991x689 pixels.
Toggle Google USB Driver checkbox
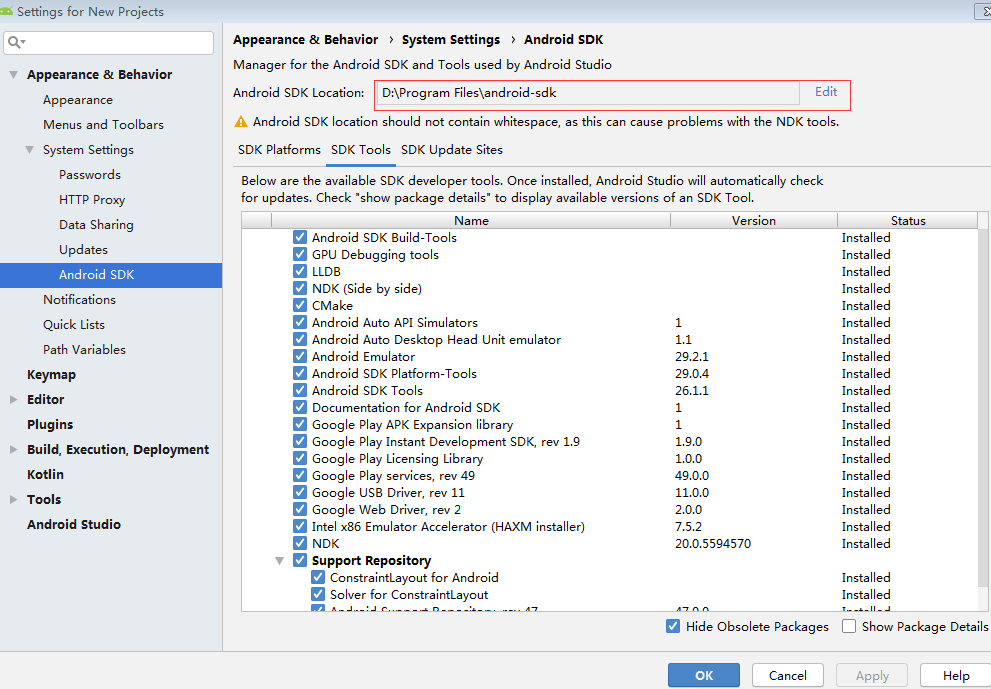point(300,493)
